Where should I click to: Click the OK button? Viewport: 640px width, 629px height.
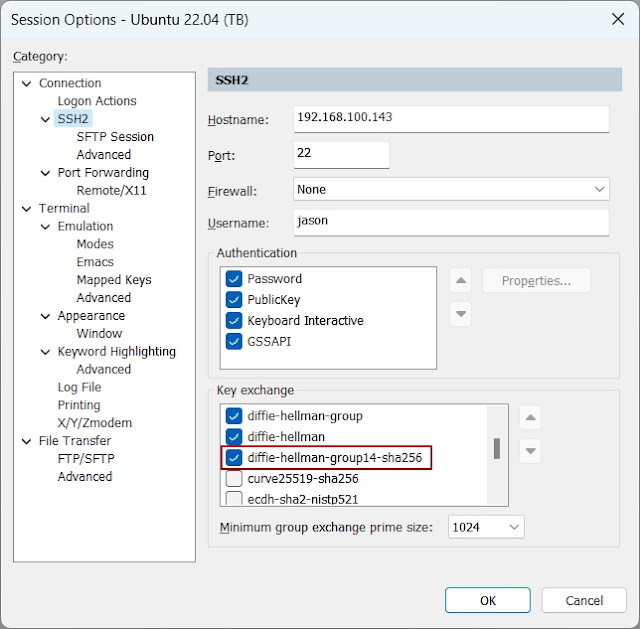coord(488,600)
